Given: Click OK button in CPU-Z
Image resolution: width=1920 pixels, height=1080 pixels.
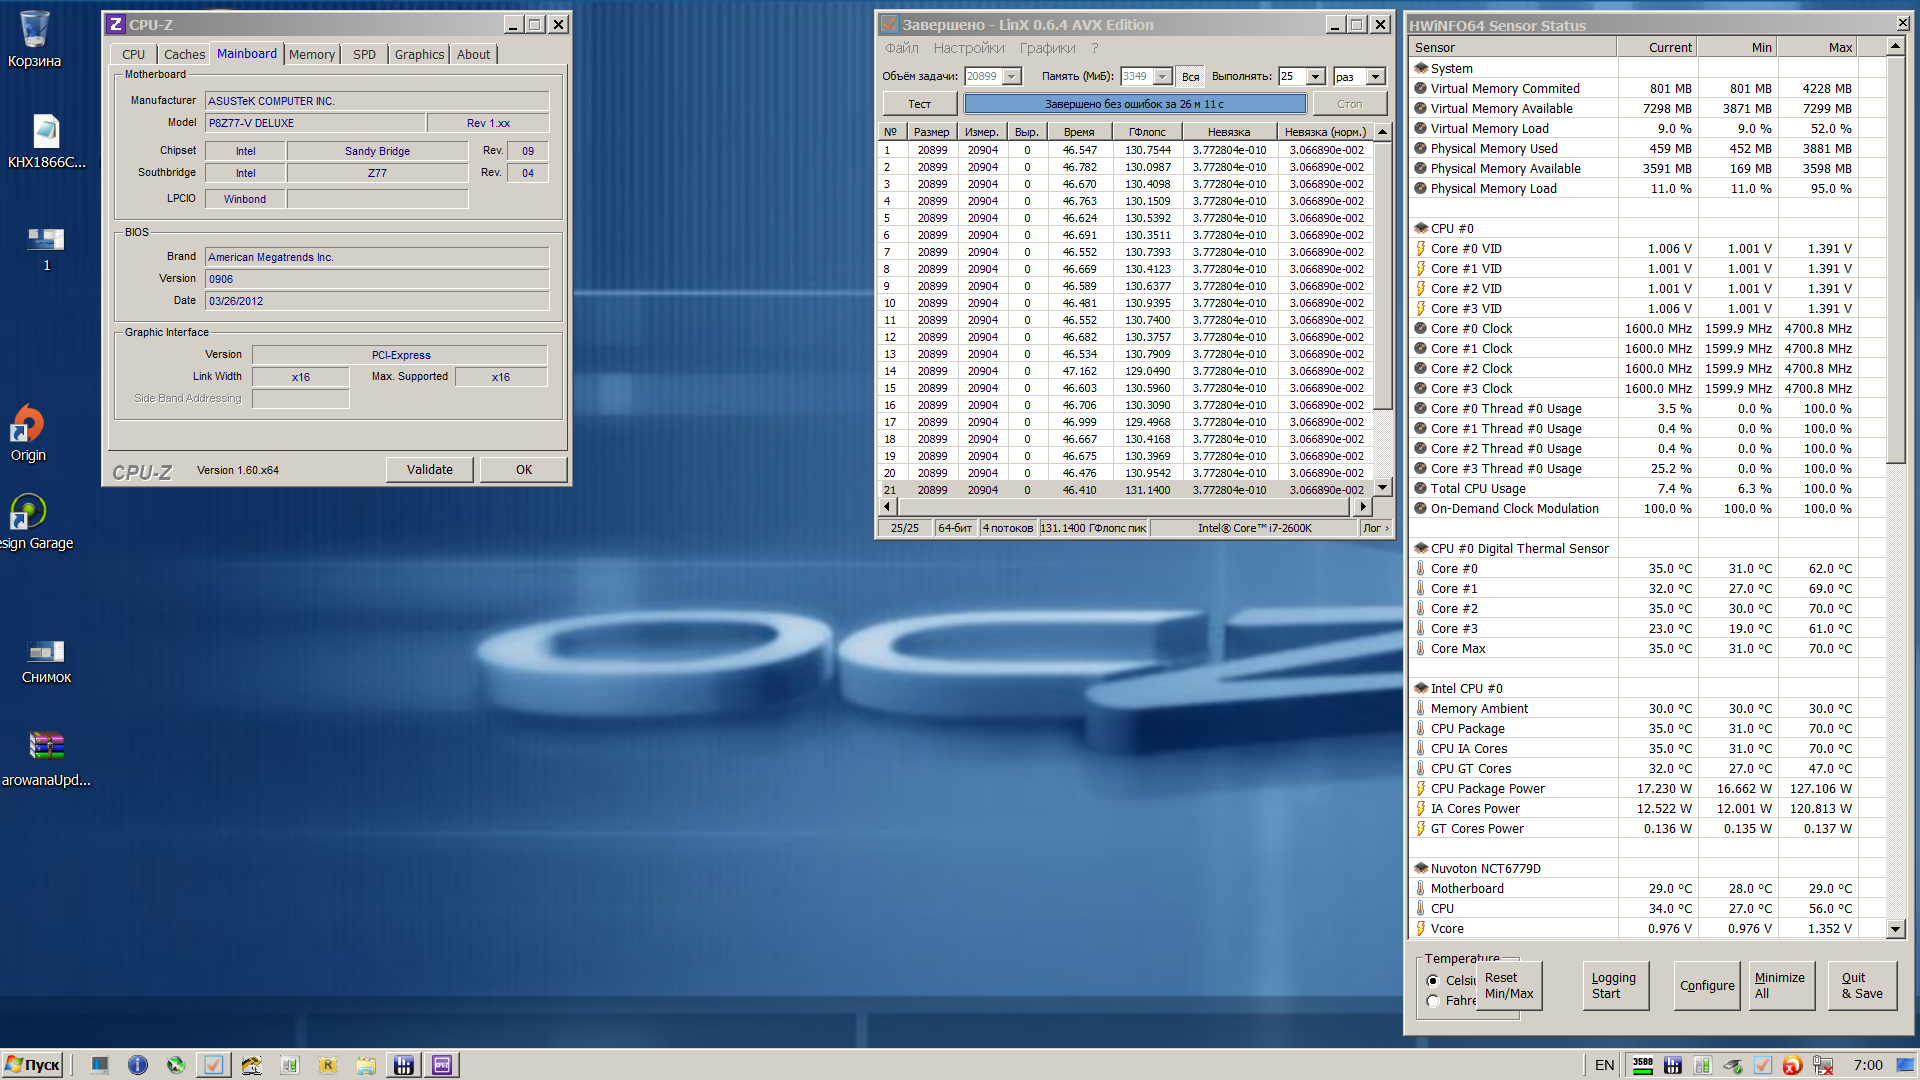Looking at the screenshot, I should pyautogui.click(x=524, y=470).
